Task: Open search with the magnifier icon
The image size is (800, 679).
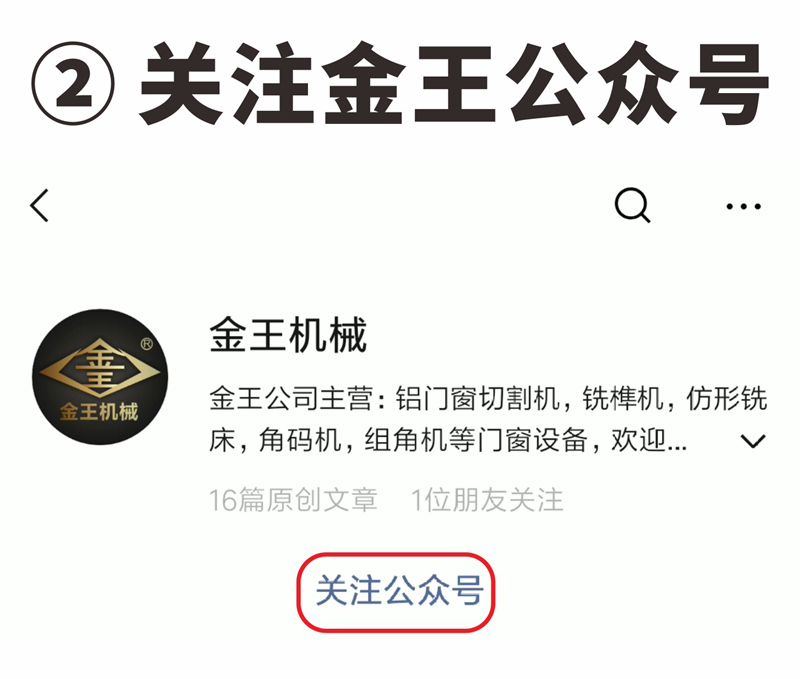Action: pos(632,206)
